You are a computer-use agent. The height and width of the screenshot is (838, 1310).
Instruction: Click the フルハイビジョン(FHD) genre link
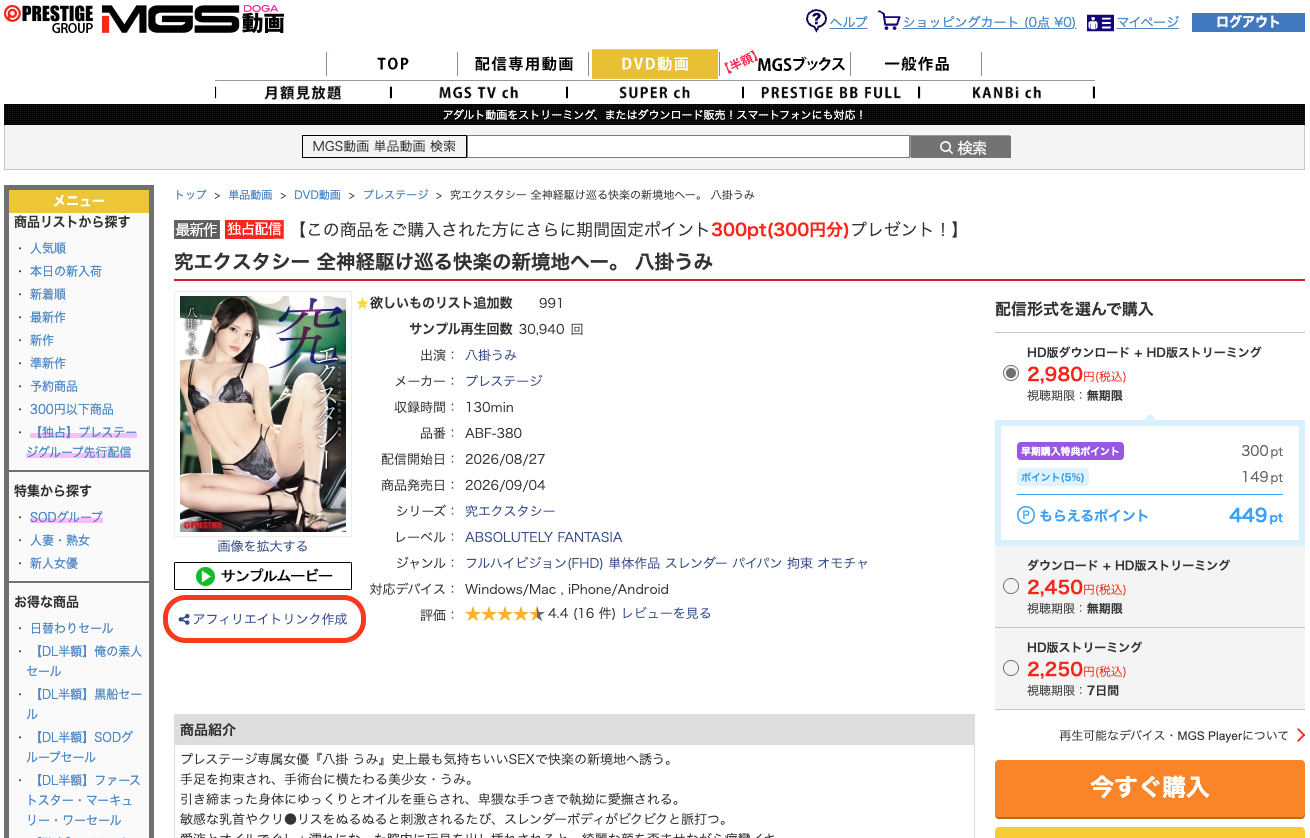click(534, 563)
